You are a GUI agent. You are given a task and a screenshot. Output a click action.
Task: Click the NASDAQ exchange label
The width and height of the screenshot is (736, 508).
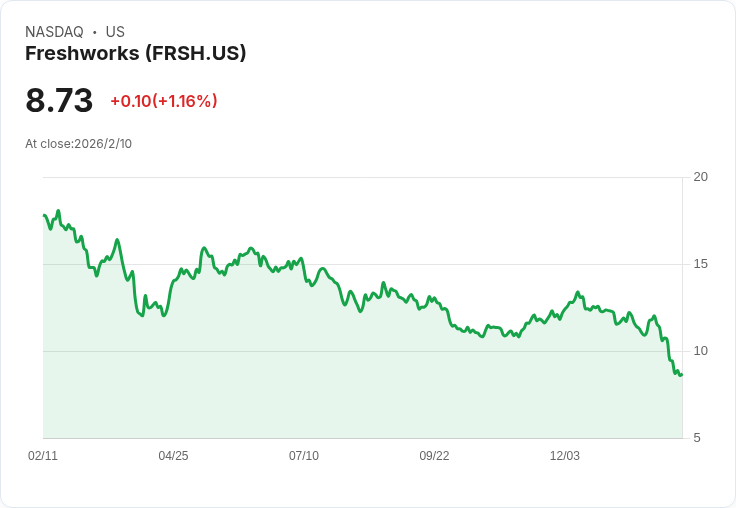click(54, 32)
